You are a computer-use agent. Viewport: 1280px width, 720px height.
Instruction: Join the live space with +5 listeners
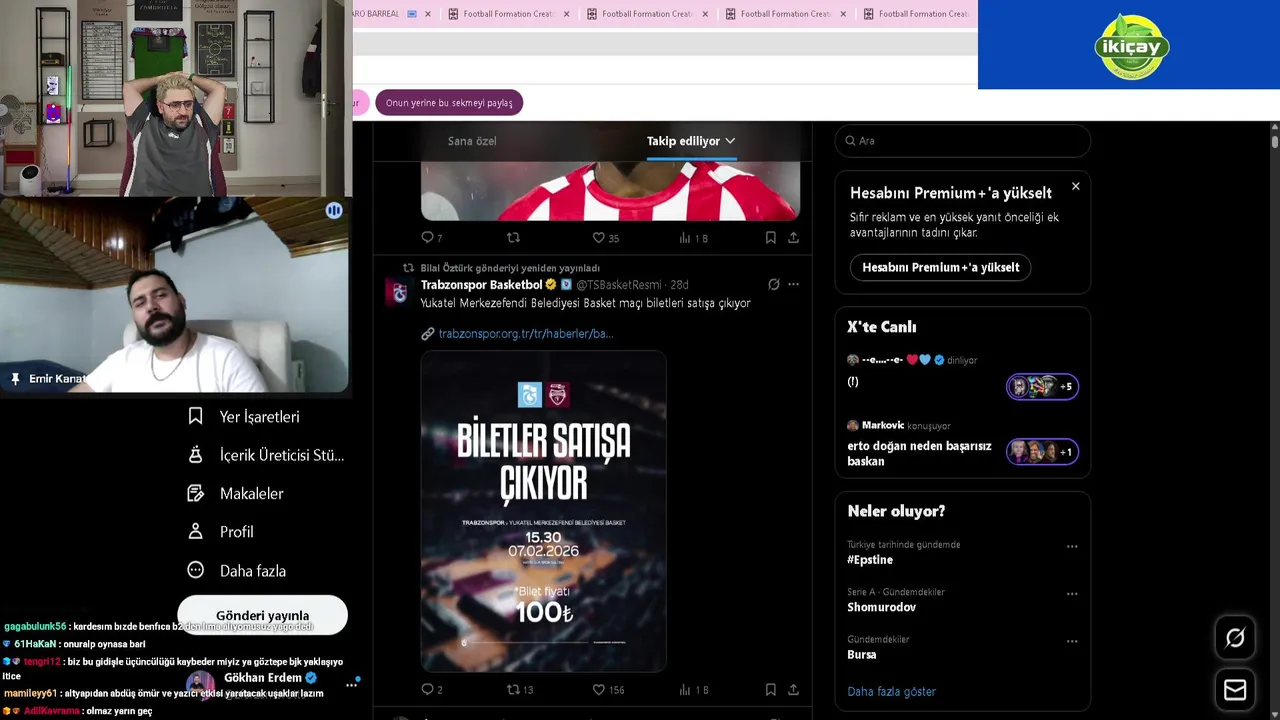pyautogui.click(x=1042, y=386)
